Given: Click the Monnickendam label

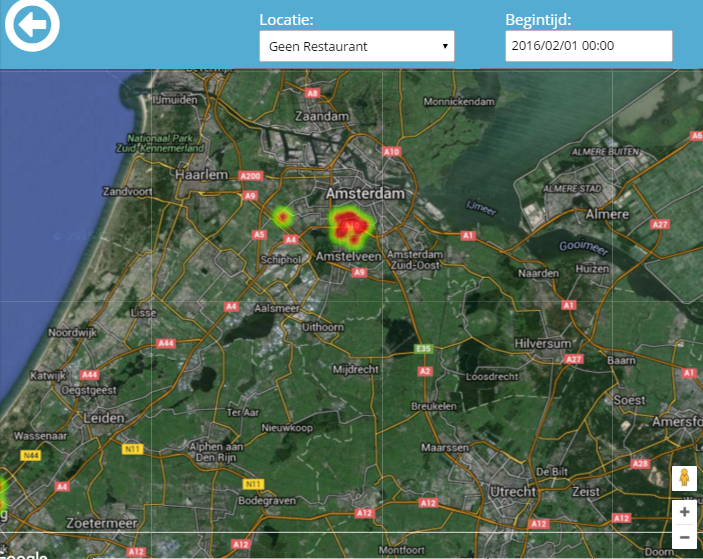Looking at the screenshot, I should pos(459,102).
